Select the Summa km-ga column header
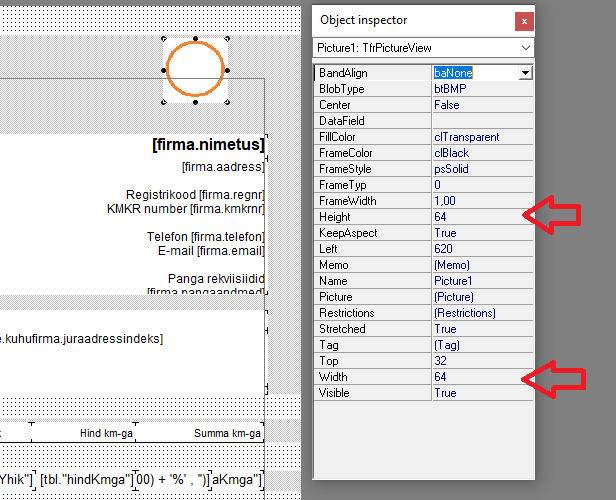 coord(227,433)
